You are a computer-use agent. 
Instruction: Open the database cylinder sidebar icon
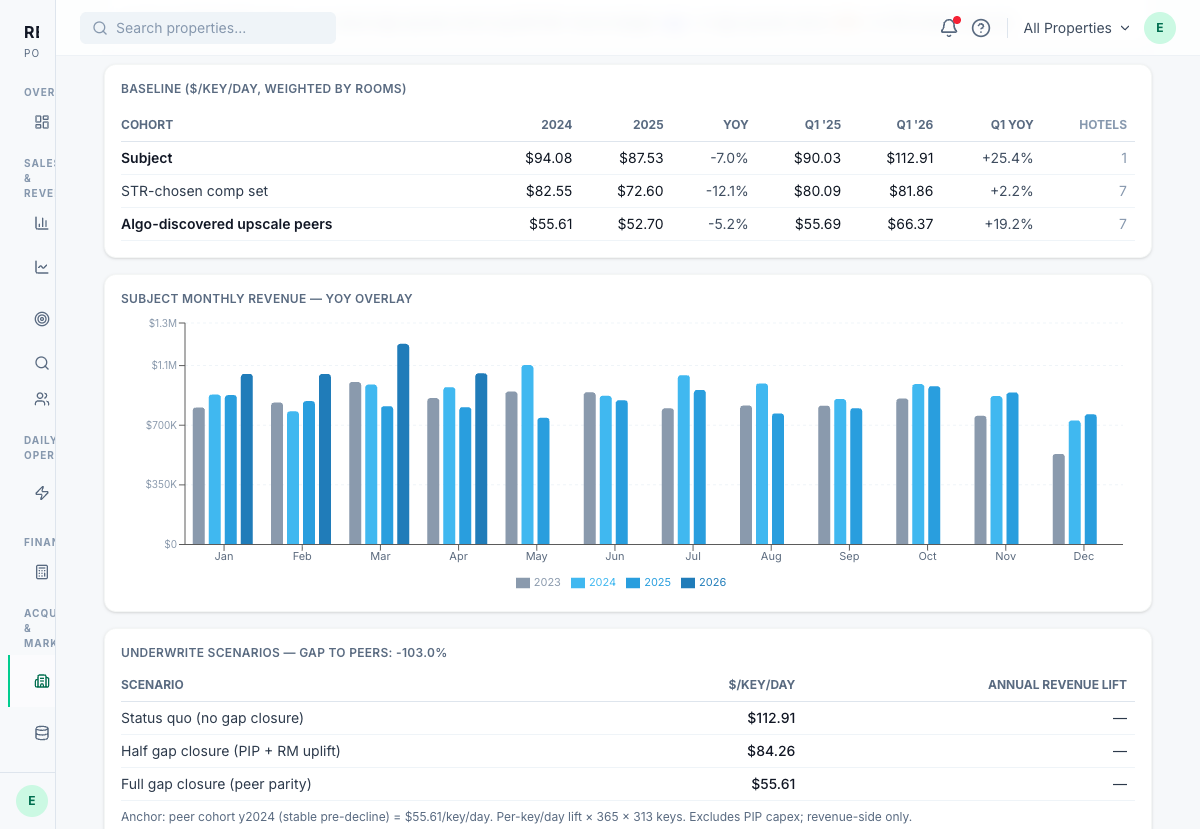click(42, 733)
